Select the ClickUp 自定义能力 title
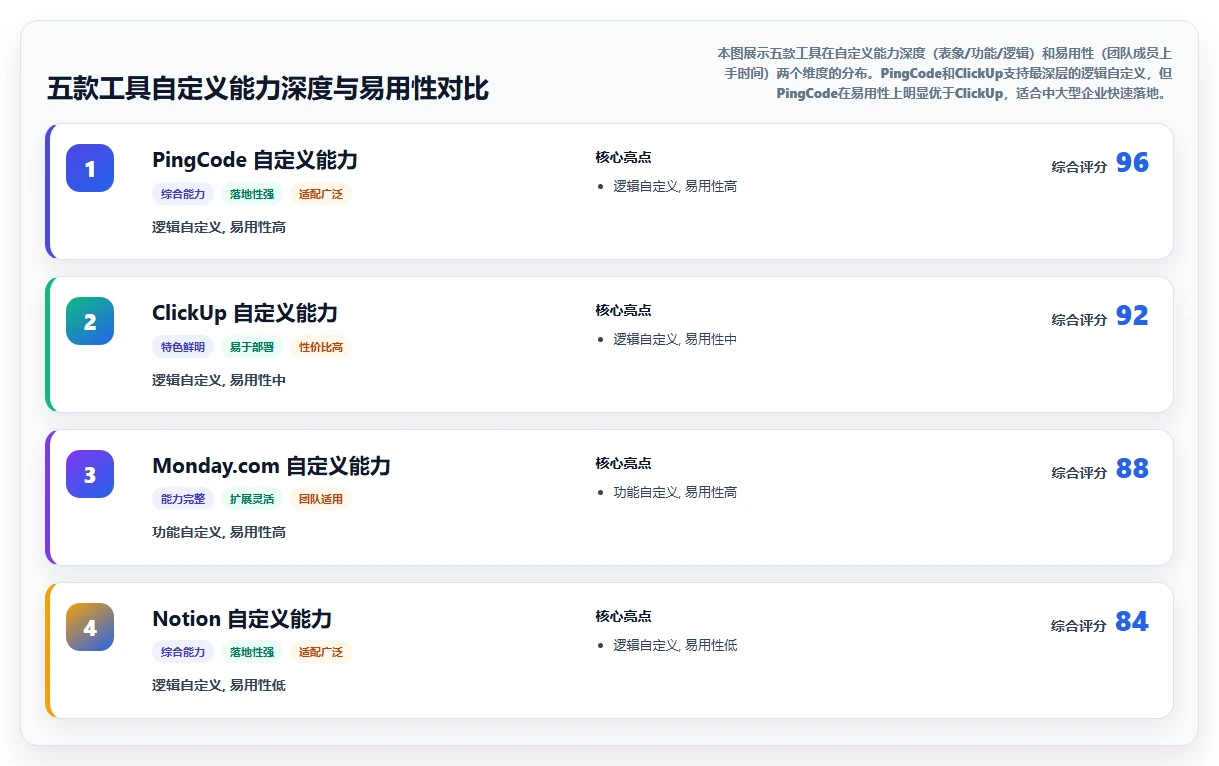This screenshot has width=1219, height=766. pos(245,313)
